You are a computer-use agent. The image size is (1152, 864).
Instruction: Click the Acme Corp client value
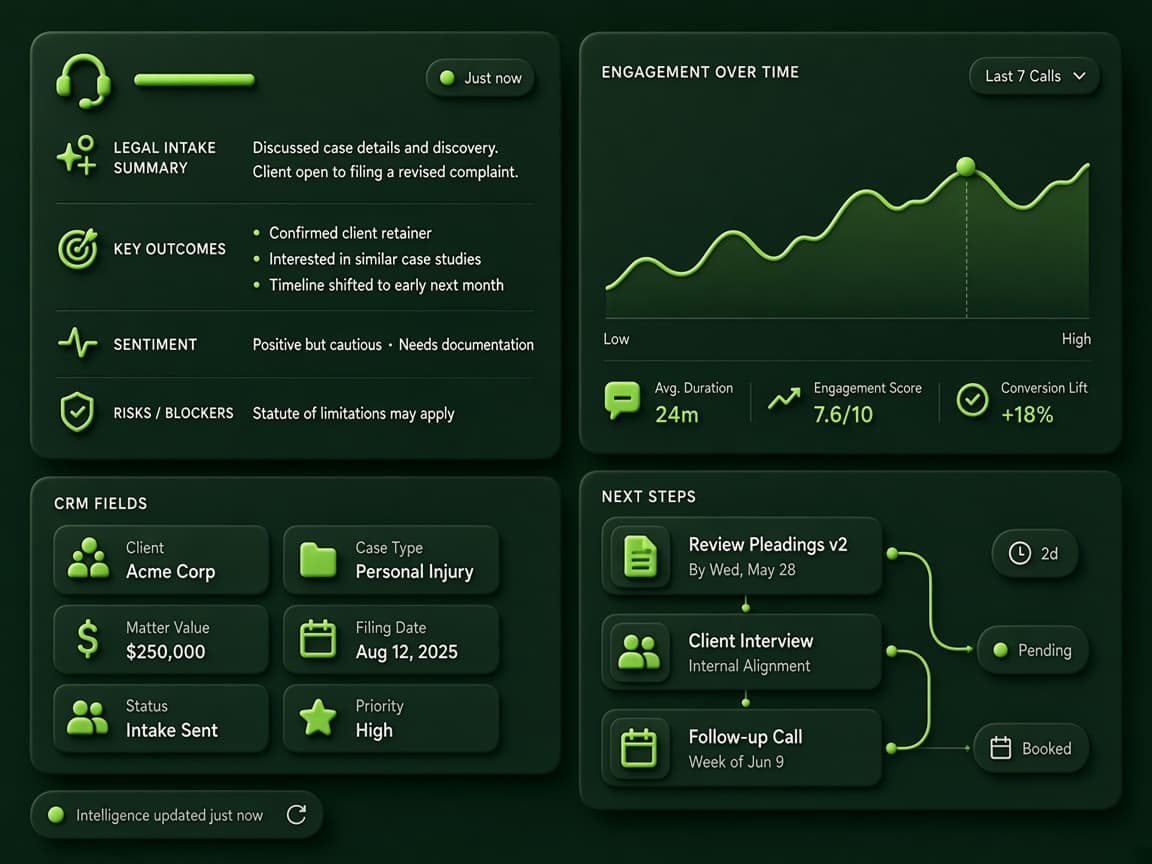[170, 572]
